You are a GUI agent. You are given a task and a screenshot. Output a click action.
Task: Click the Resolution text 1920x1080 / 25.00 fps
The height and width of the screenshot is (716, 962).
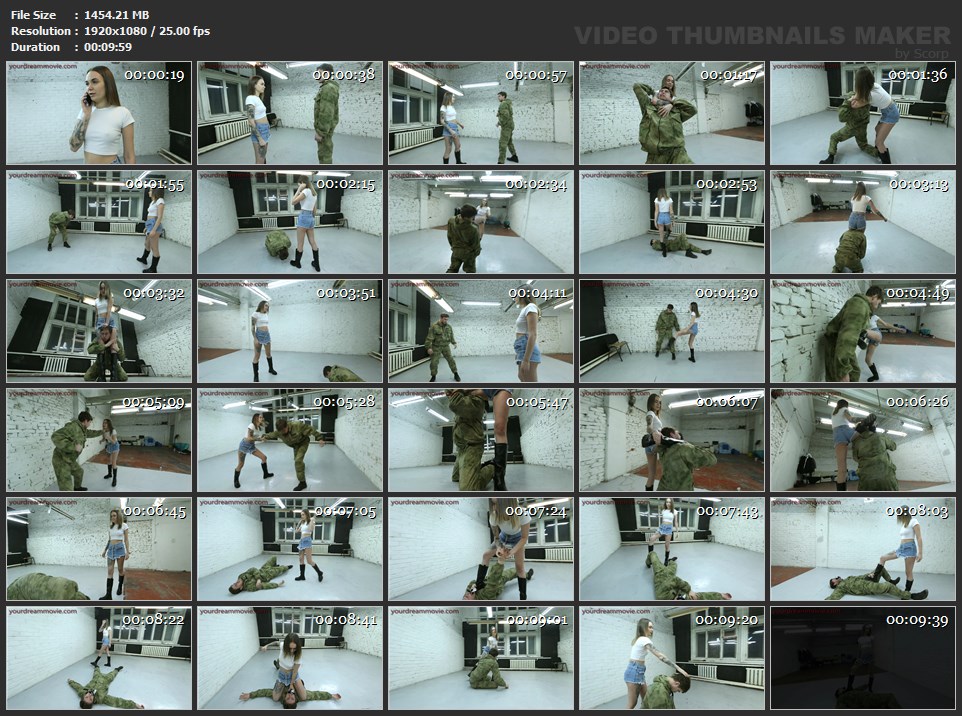tap(147, 31)
